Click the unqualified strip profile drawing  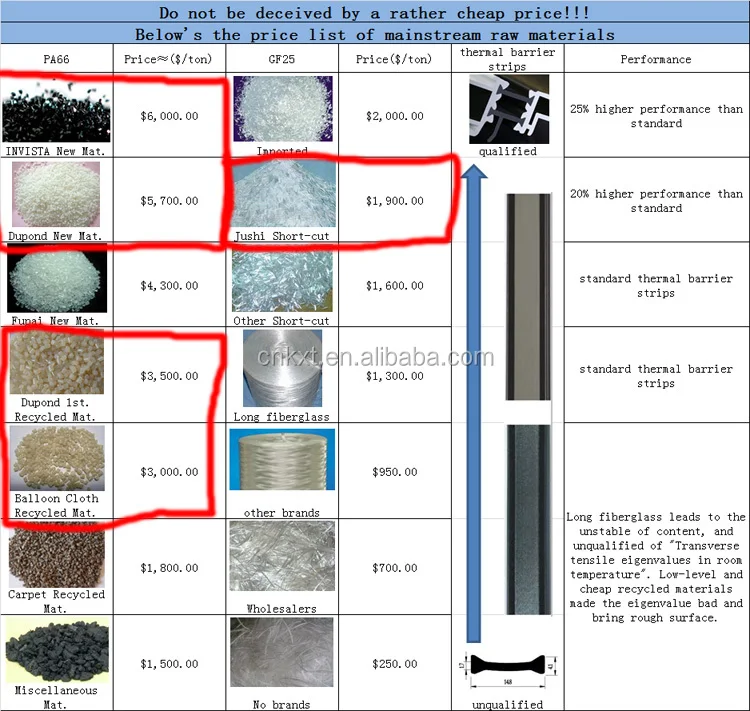pyautogui.click(x=508, y=670)
